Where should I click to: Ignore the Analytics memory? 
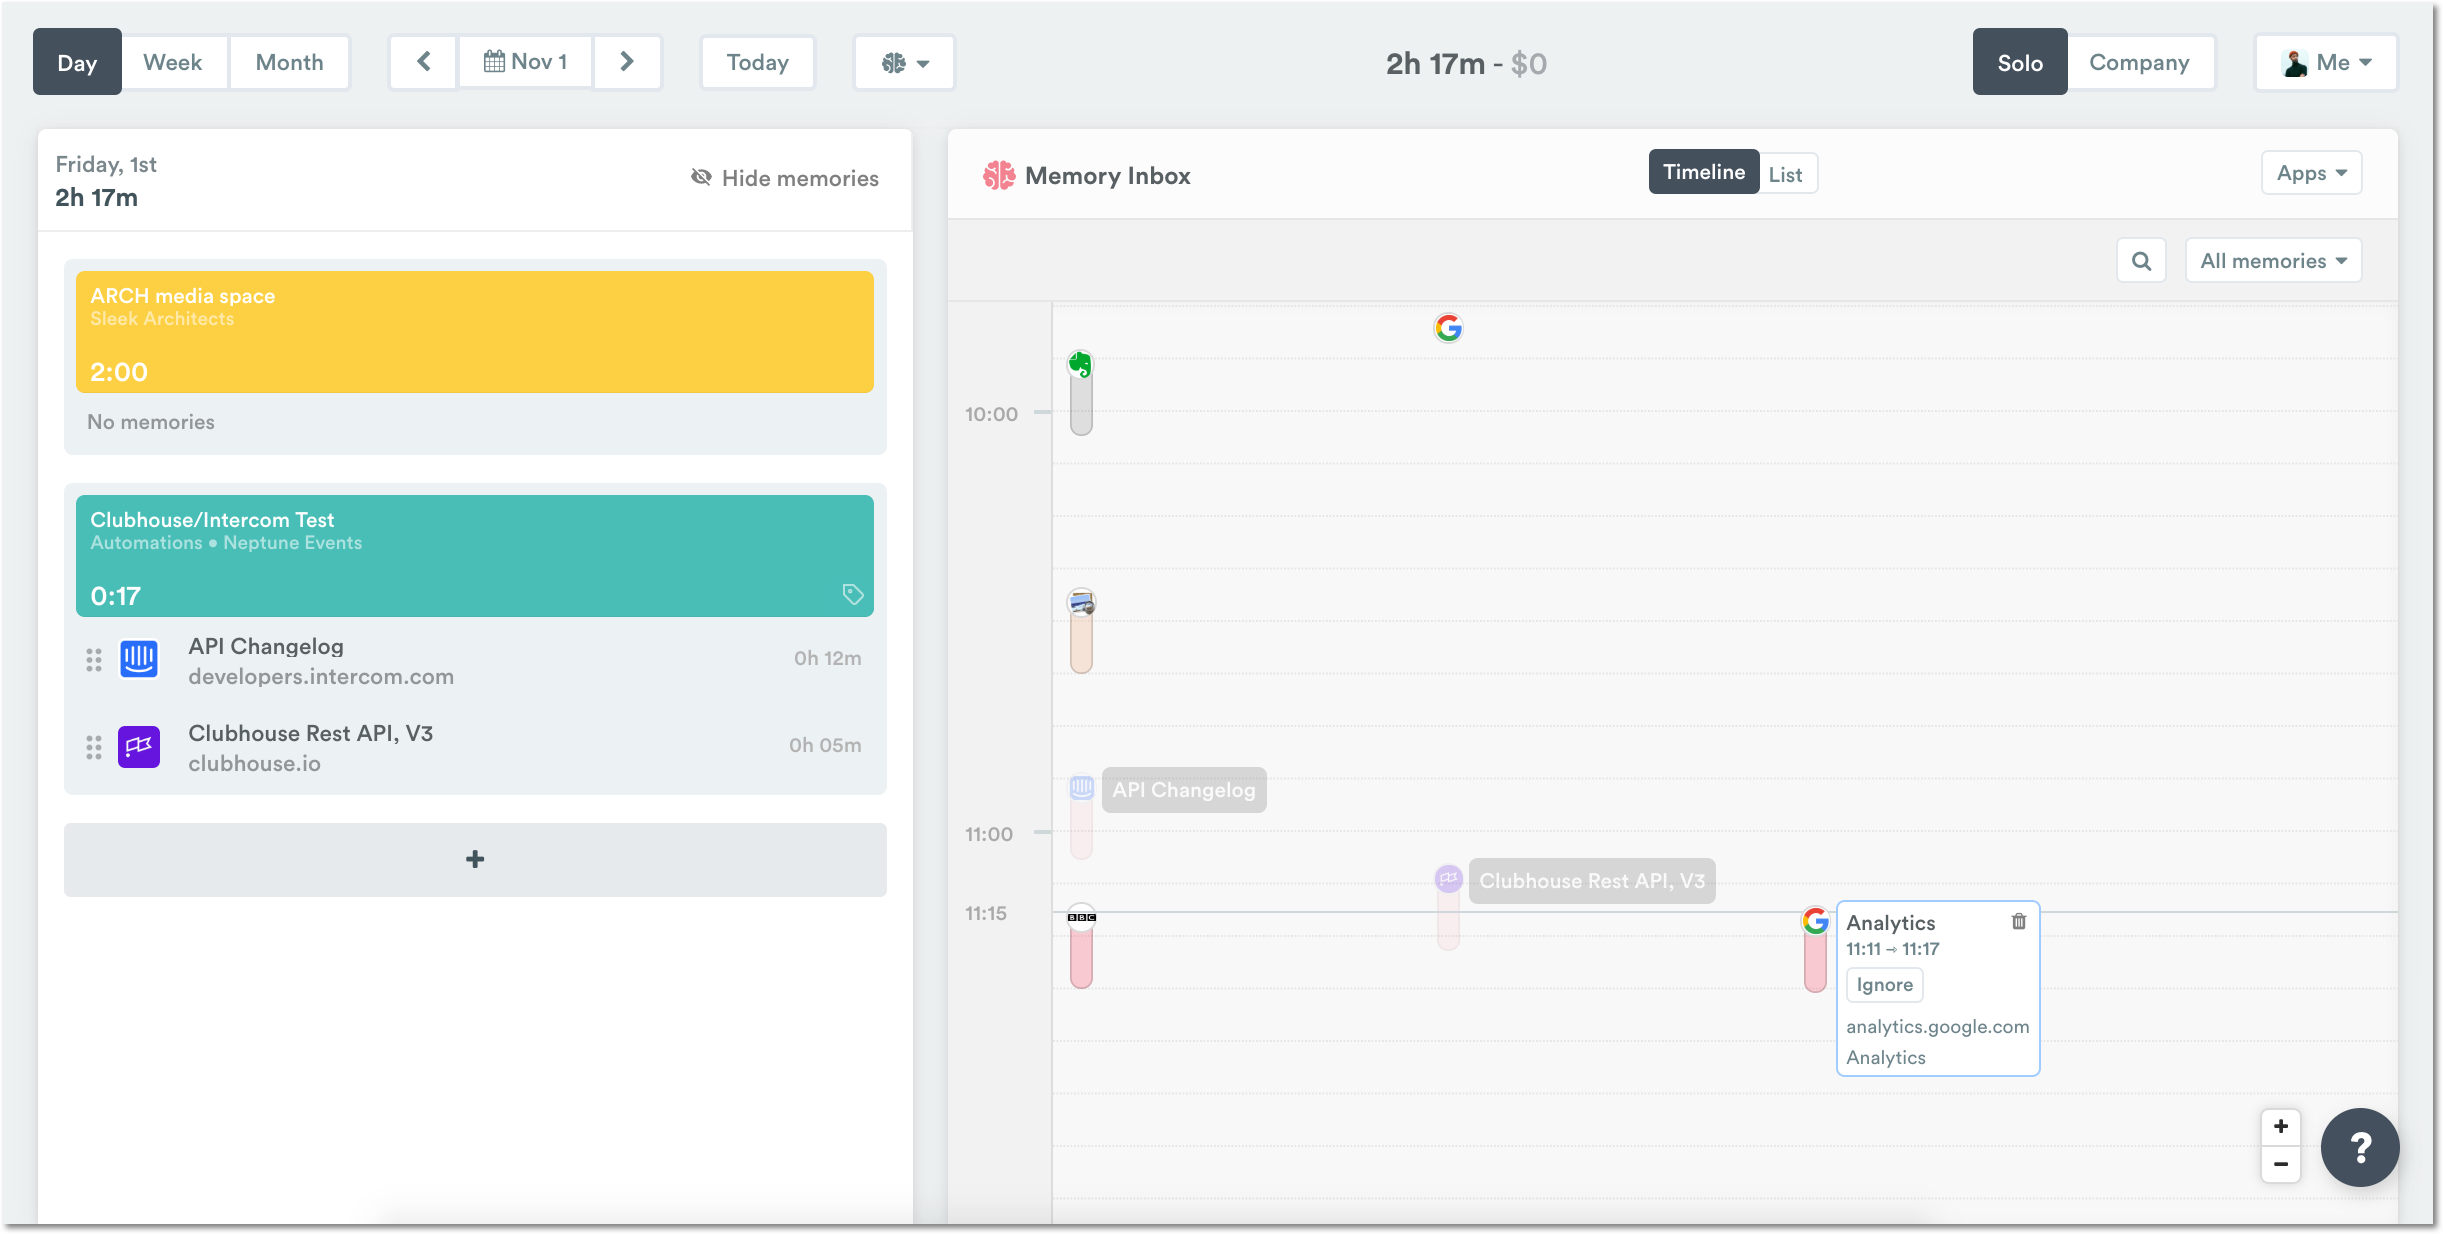(1883, 984)
